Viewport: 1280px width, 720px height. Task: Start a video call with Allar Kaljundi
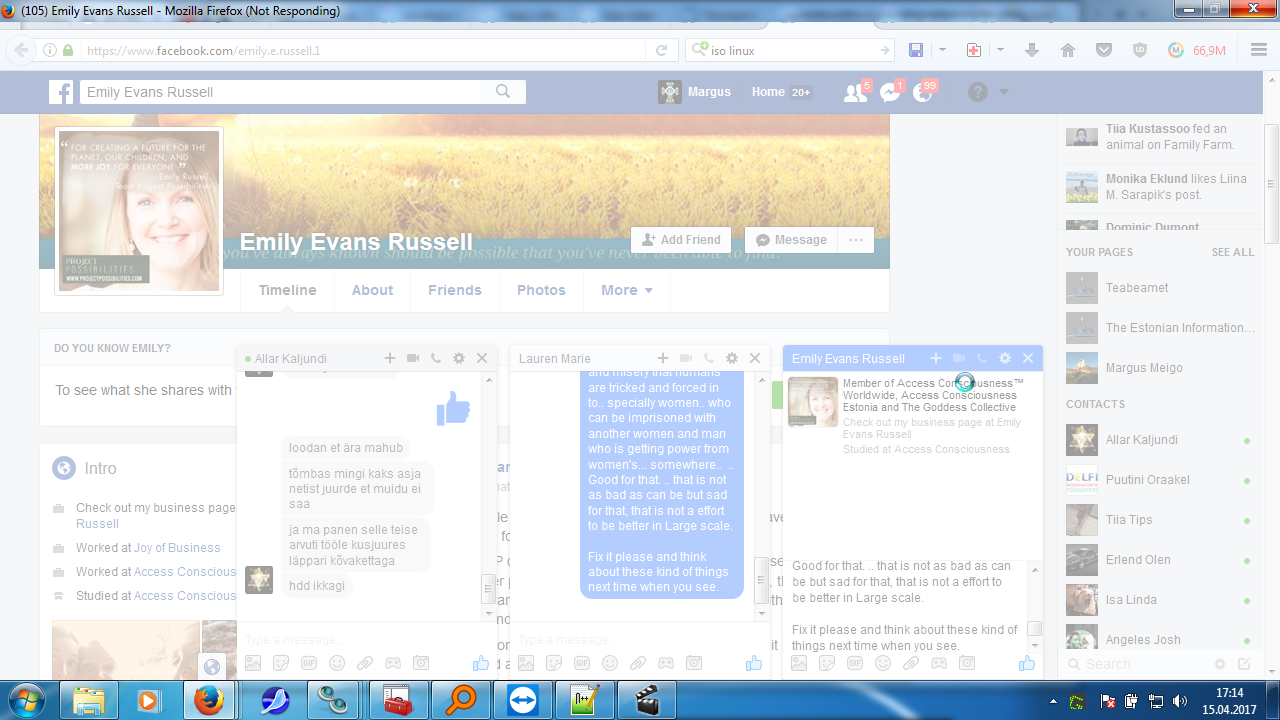click(413, 358)
